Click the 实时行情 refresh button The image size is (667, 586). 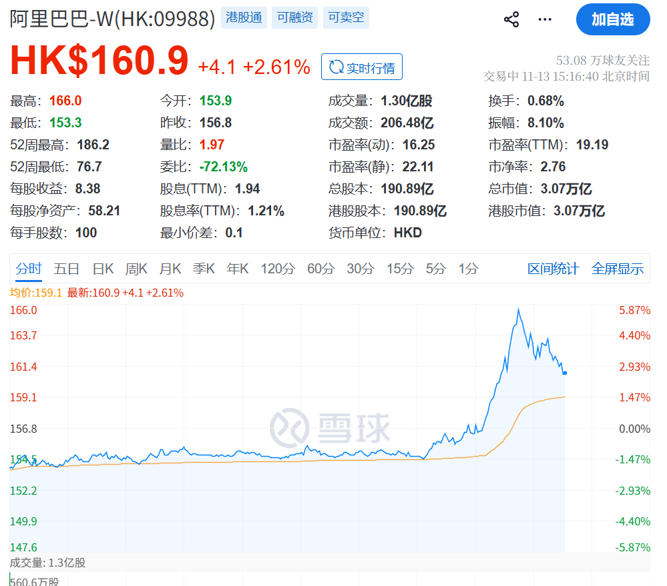pos(362,67)
